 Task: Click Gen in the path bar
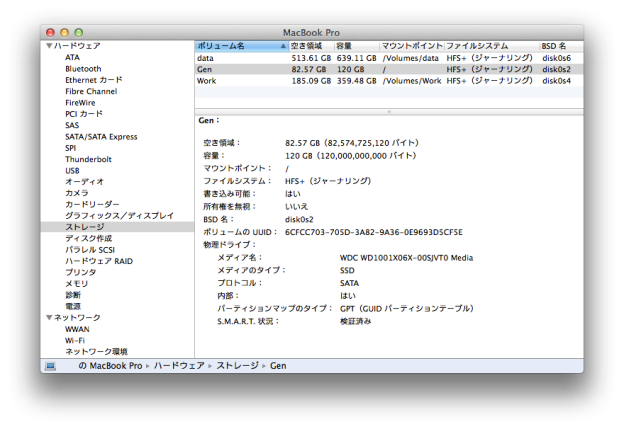[x=278, y=366]
